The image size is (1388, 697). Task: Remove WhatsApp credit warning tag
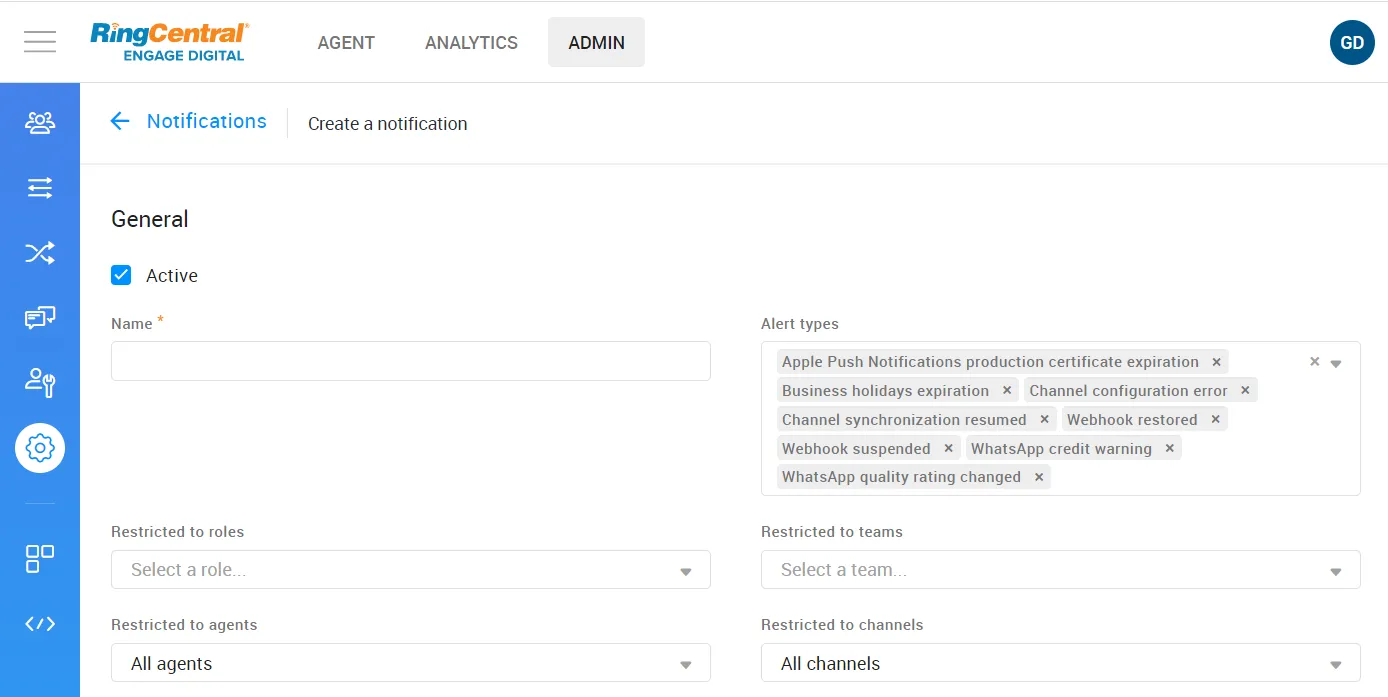point(1170,449)
